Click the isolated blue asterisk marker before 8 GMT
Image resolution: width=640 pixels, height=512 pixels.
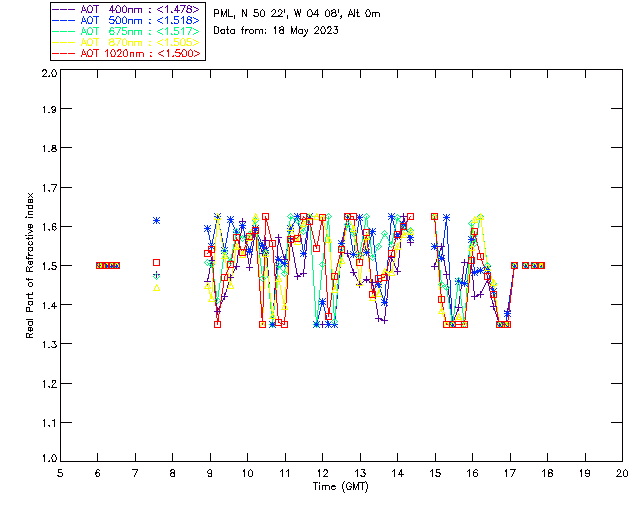tap(156, 220)
